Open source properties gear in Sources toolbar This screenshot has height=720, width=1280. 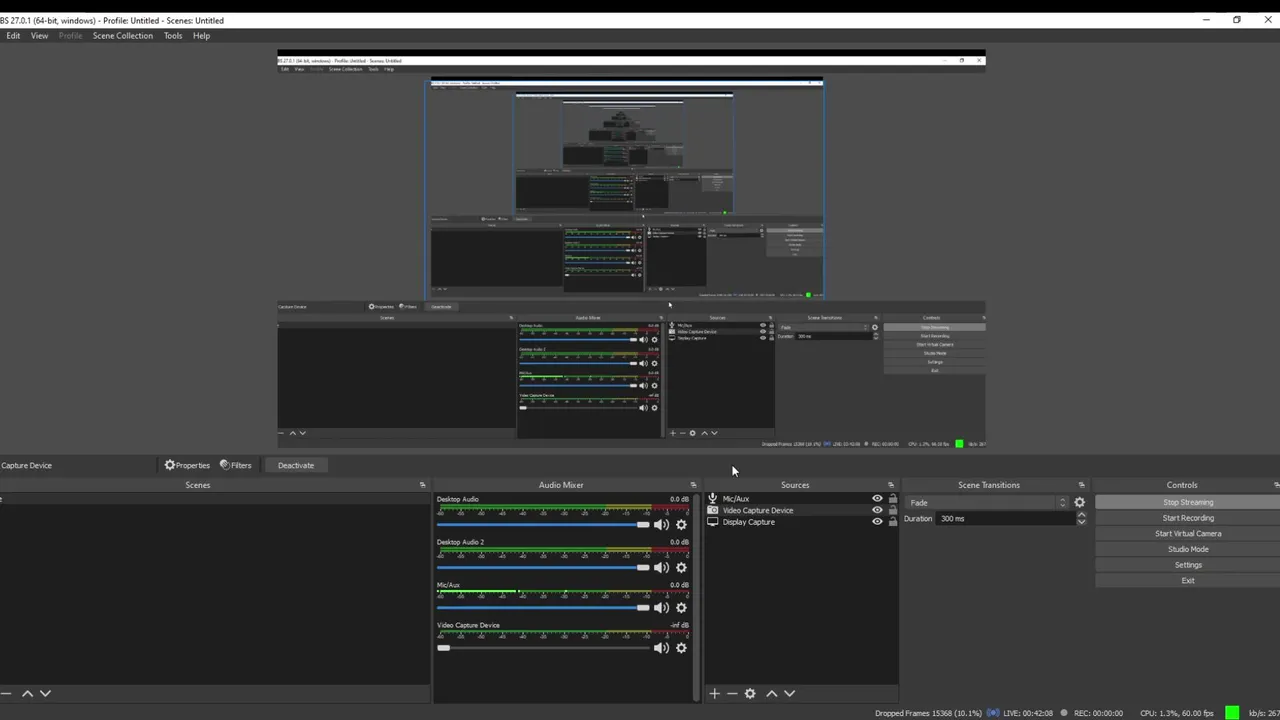click(x=750, y=693)
